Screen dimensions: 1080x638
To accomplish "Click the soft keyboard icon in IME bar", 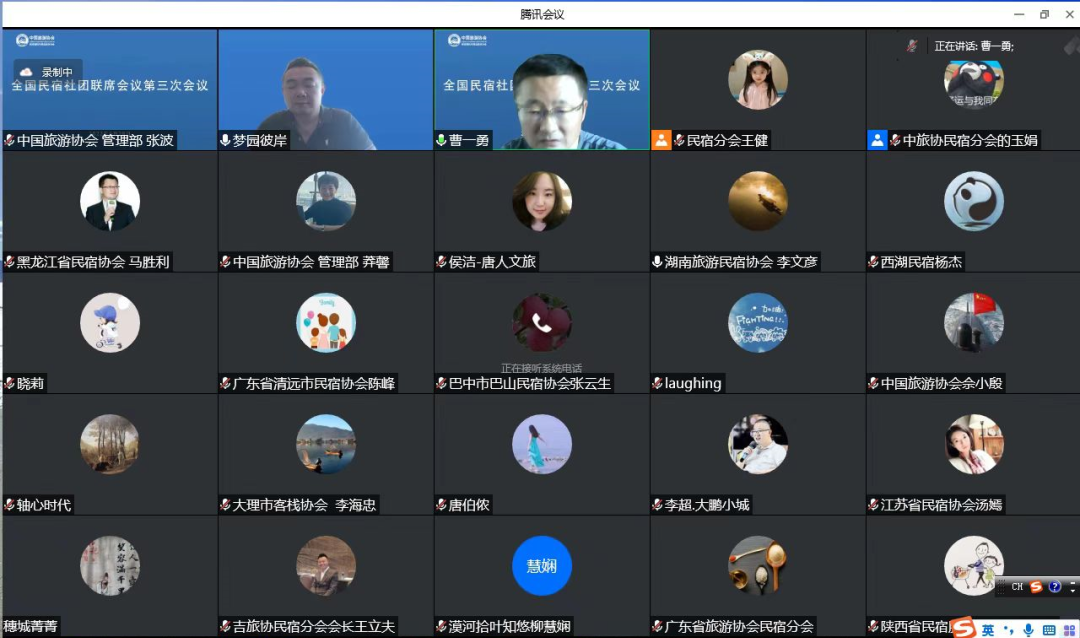I will tap(1049, 630).
